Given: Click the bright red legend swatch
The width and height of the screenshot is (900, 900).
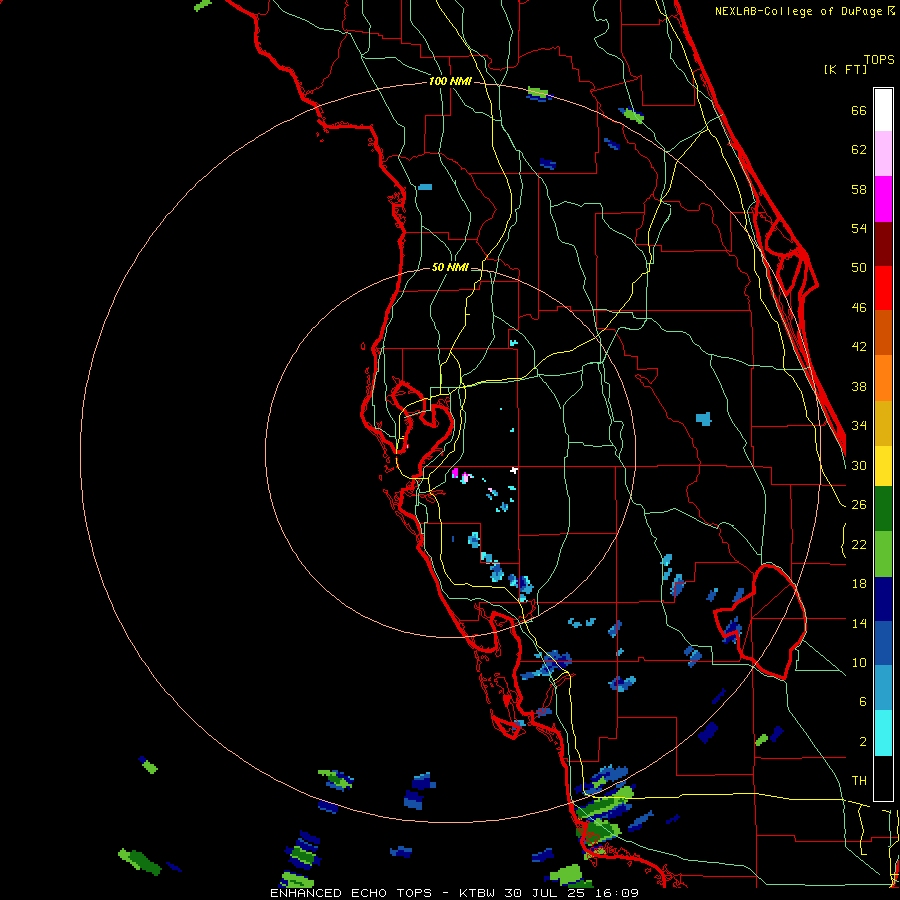Looking at the screenshot, I should (883, 288).
